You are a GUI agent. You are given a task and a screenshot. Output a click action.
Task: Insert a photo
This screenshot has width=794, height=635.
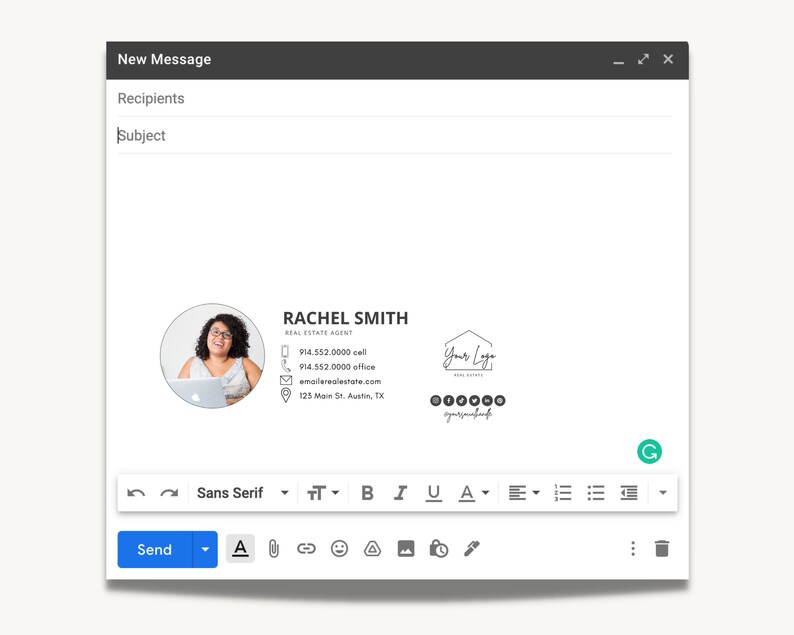coord(406,548)
